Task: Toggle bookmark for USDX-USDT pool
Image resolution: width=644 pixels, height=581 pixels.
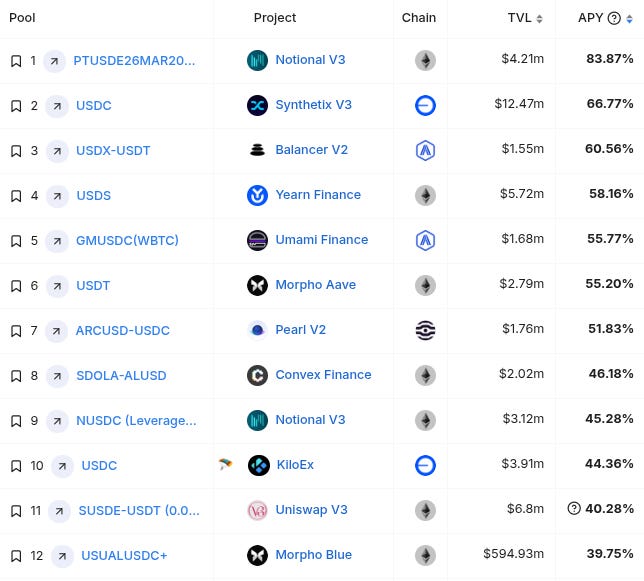Action: coord(16,151)
